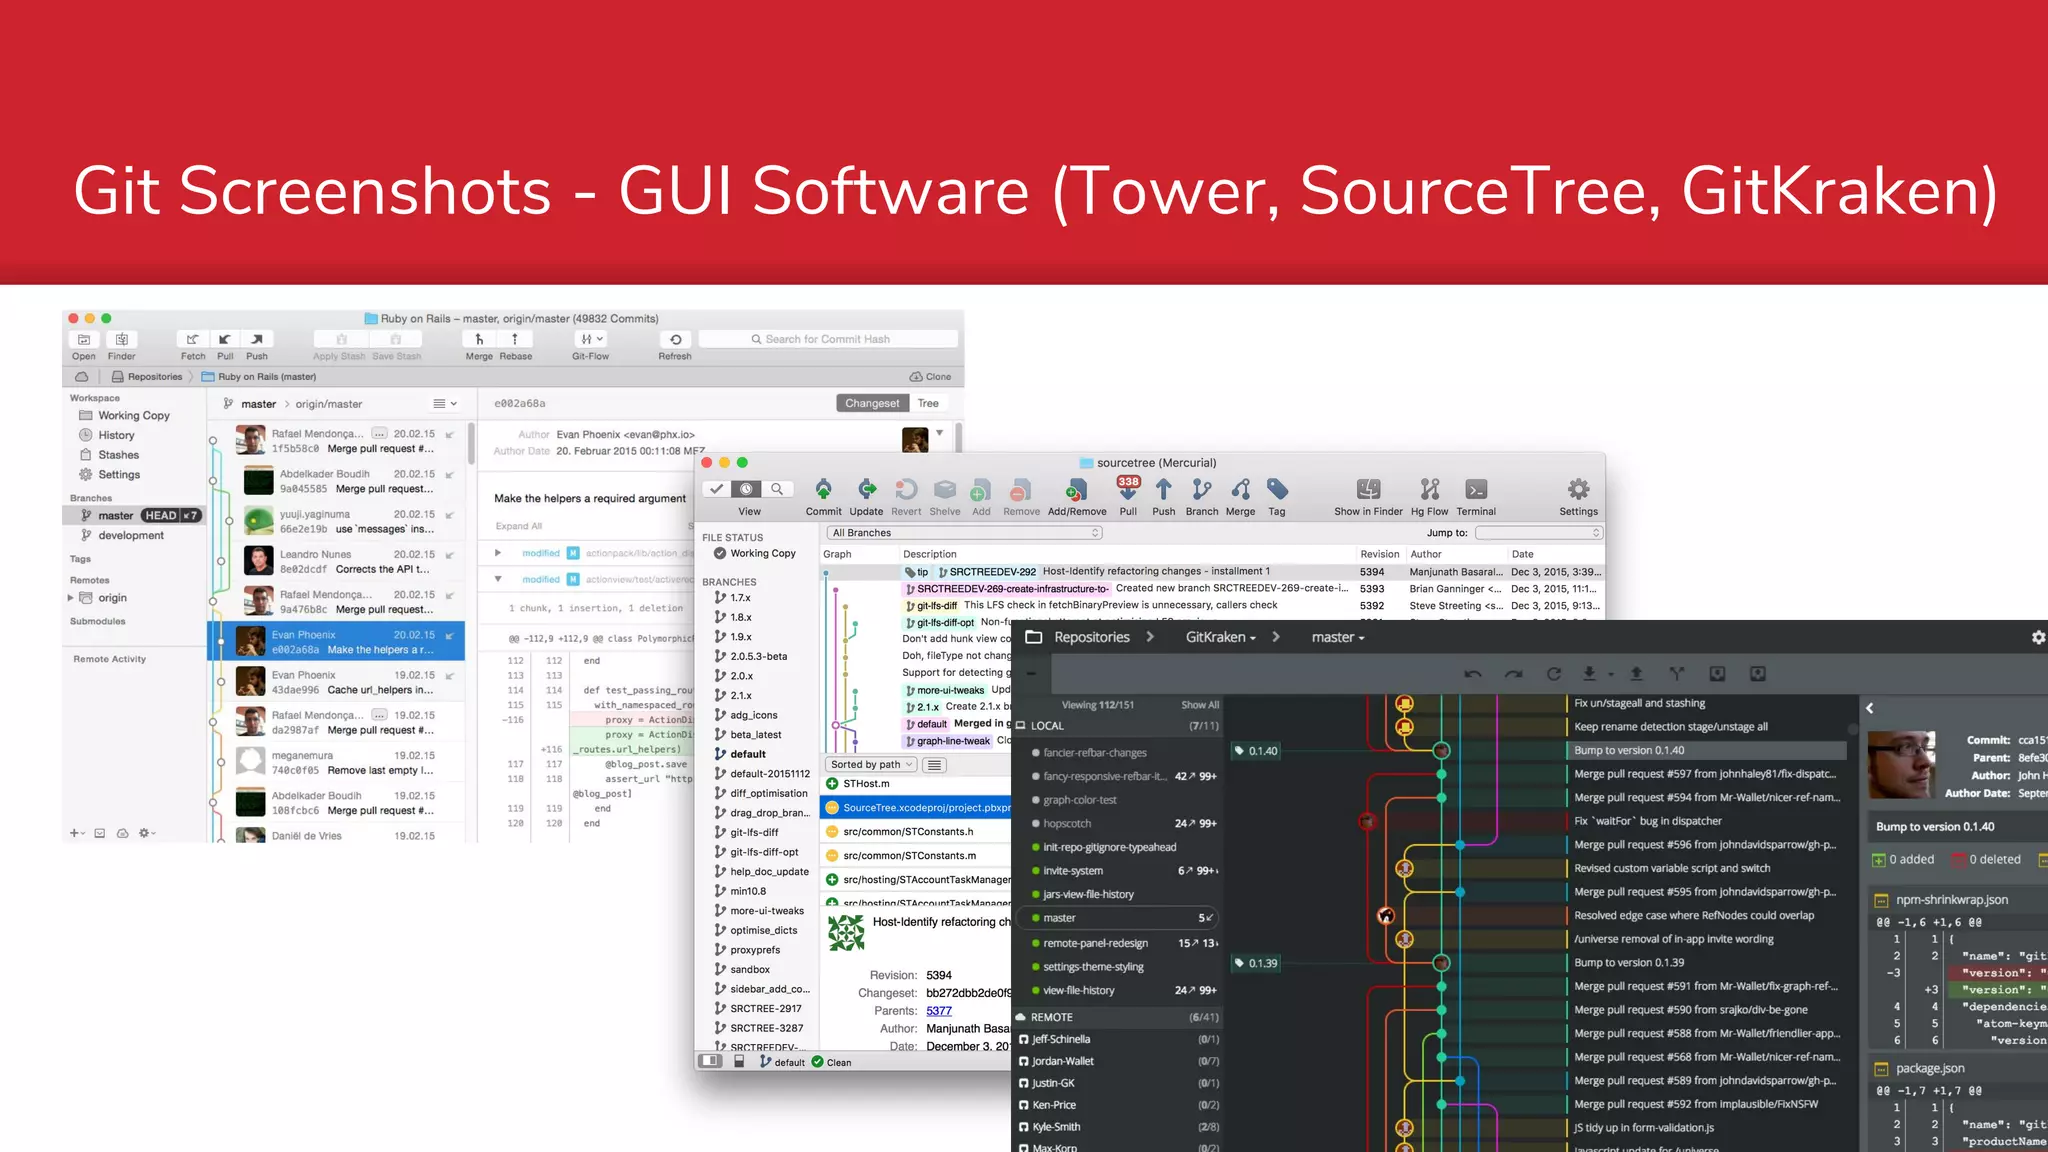Select Working Copy in SourceTree sidebar

(755, 553)
